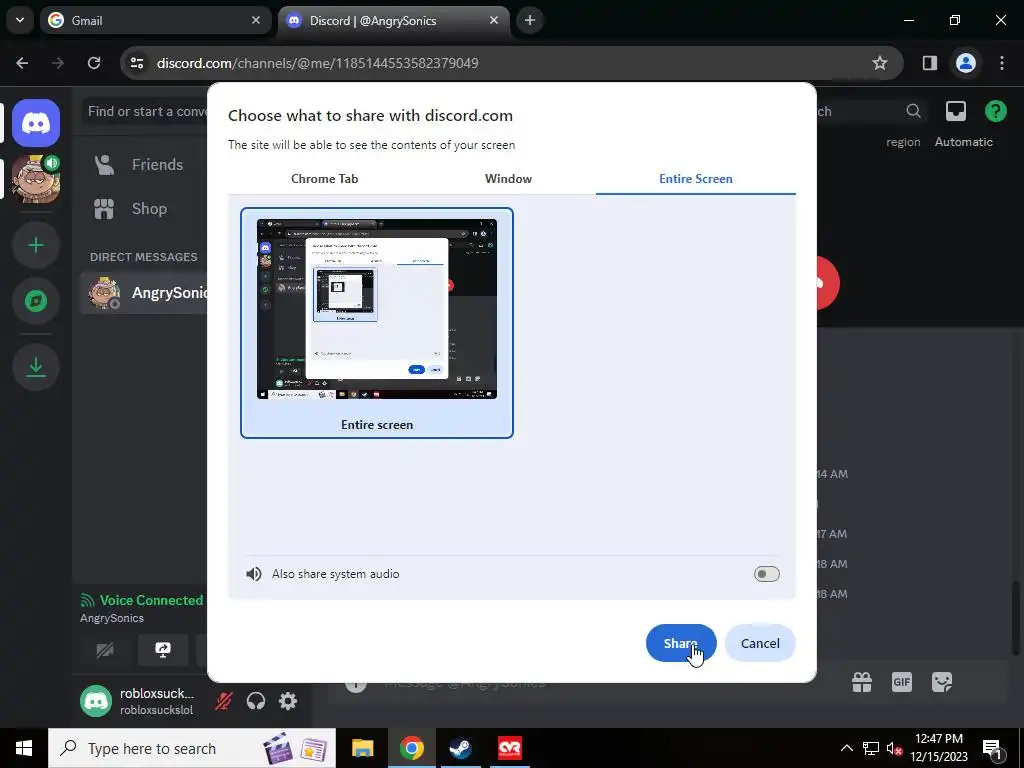Send a gift with gift icon
The height and width of the screenshot is (768, 1024).
(x=862, y=682)
